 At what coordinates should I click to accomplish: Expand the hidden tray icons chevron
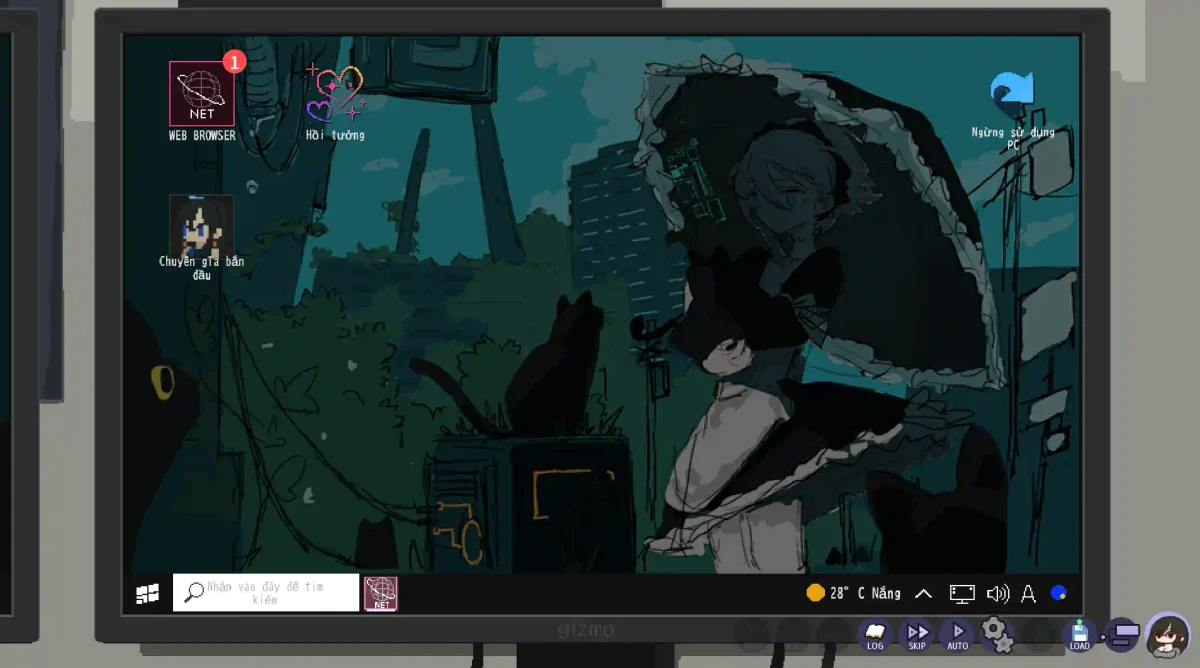(x=924, y=594)
